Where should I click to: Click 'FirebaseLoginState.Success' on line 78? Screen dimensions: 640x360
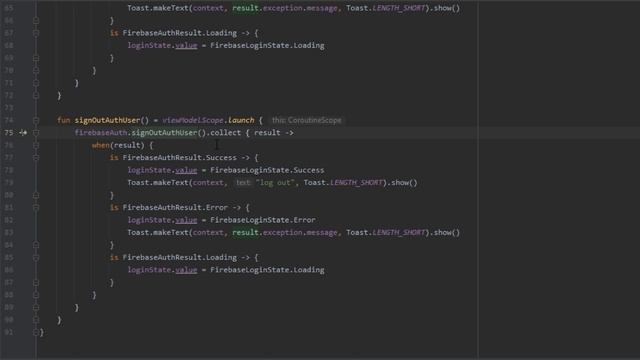click(267, 170)
